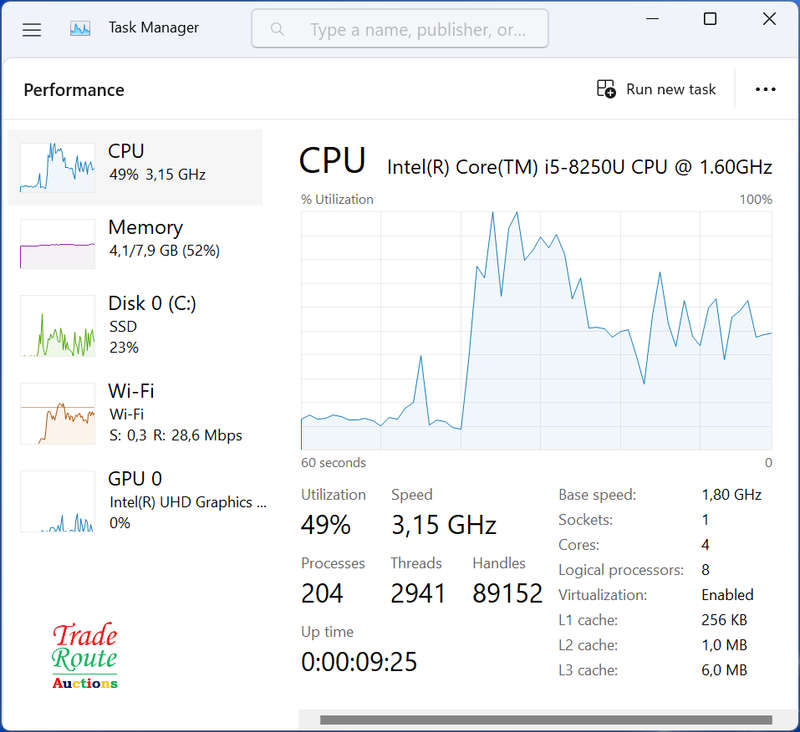Click the Cores value 4

pyautogui.click(x=705, y=545)
